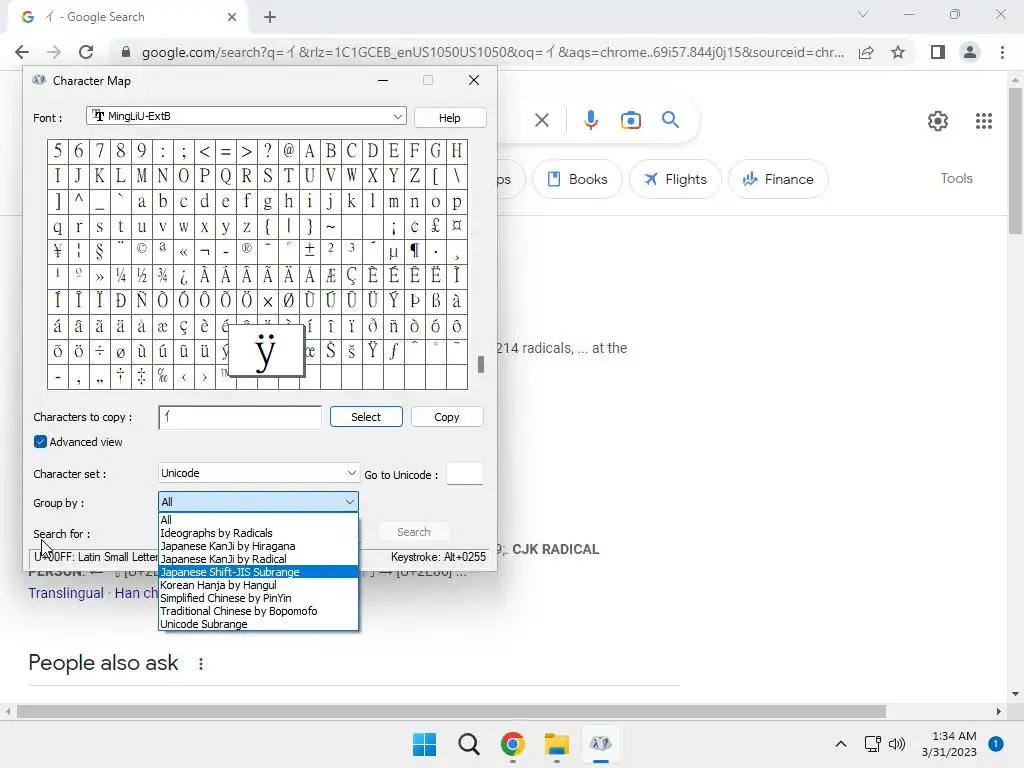
Task: Collapse the Group by dropdown arrow
Action: pyautogui.click(x=350, y=502)
